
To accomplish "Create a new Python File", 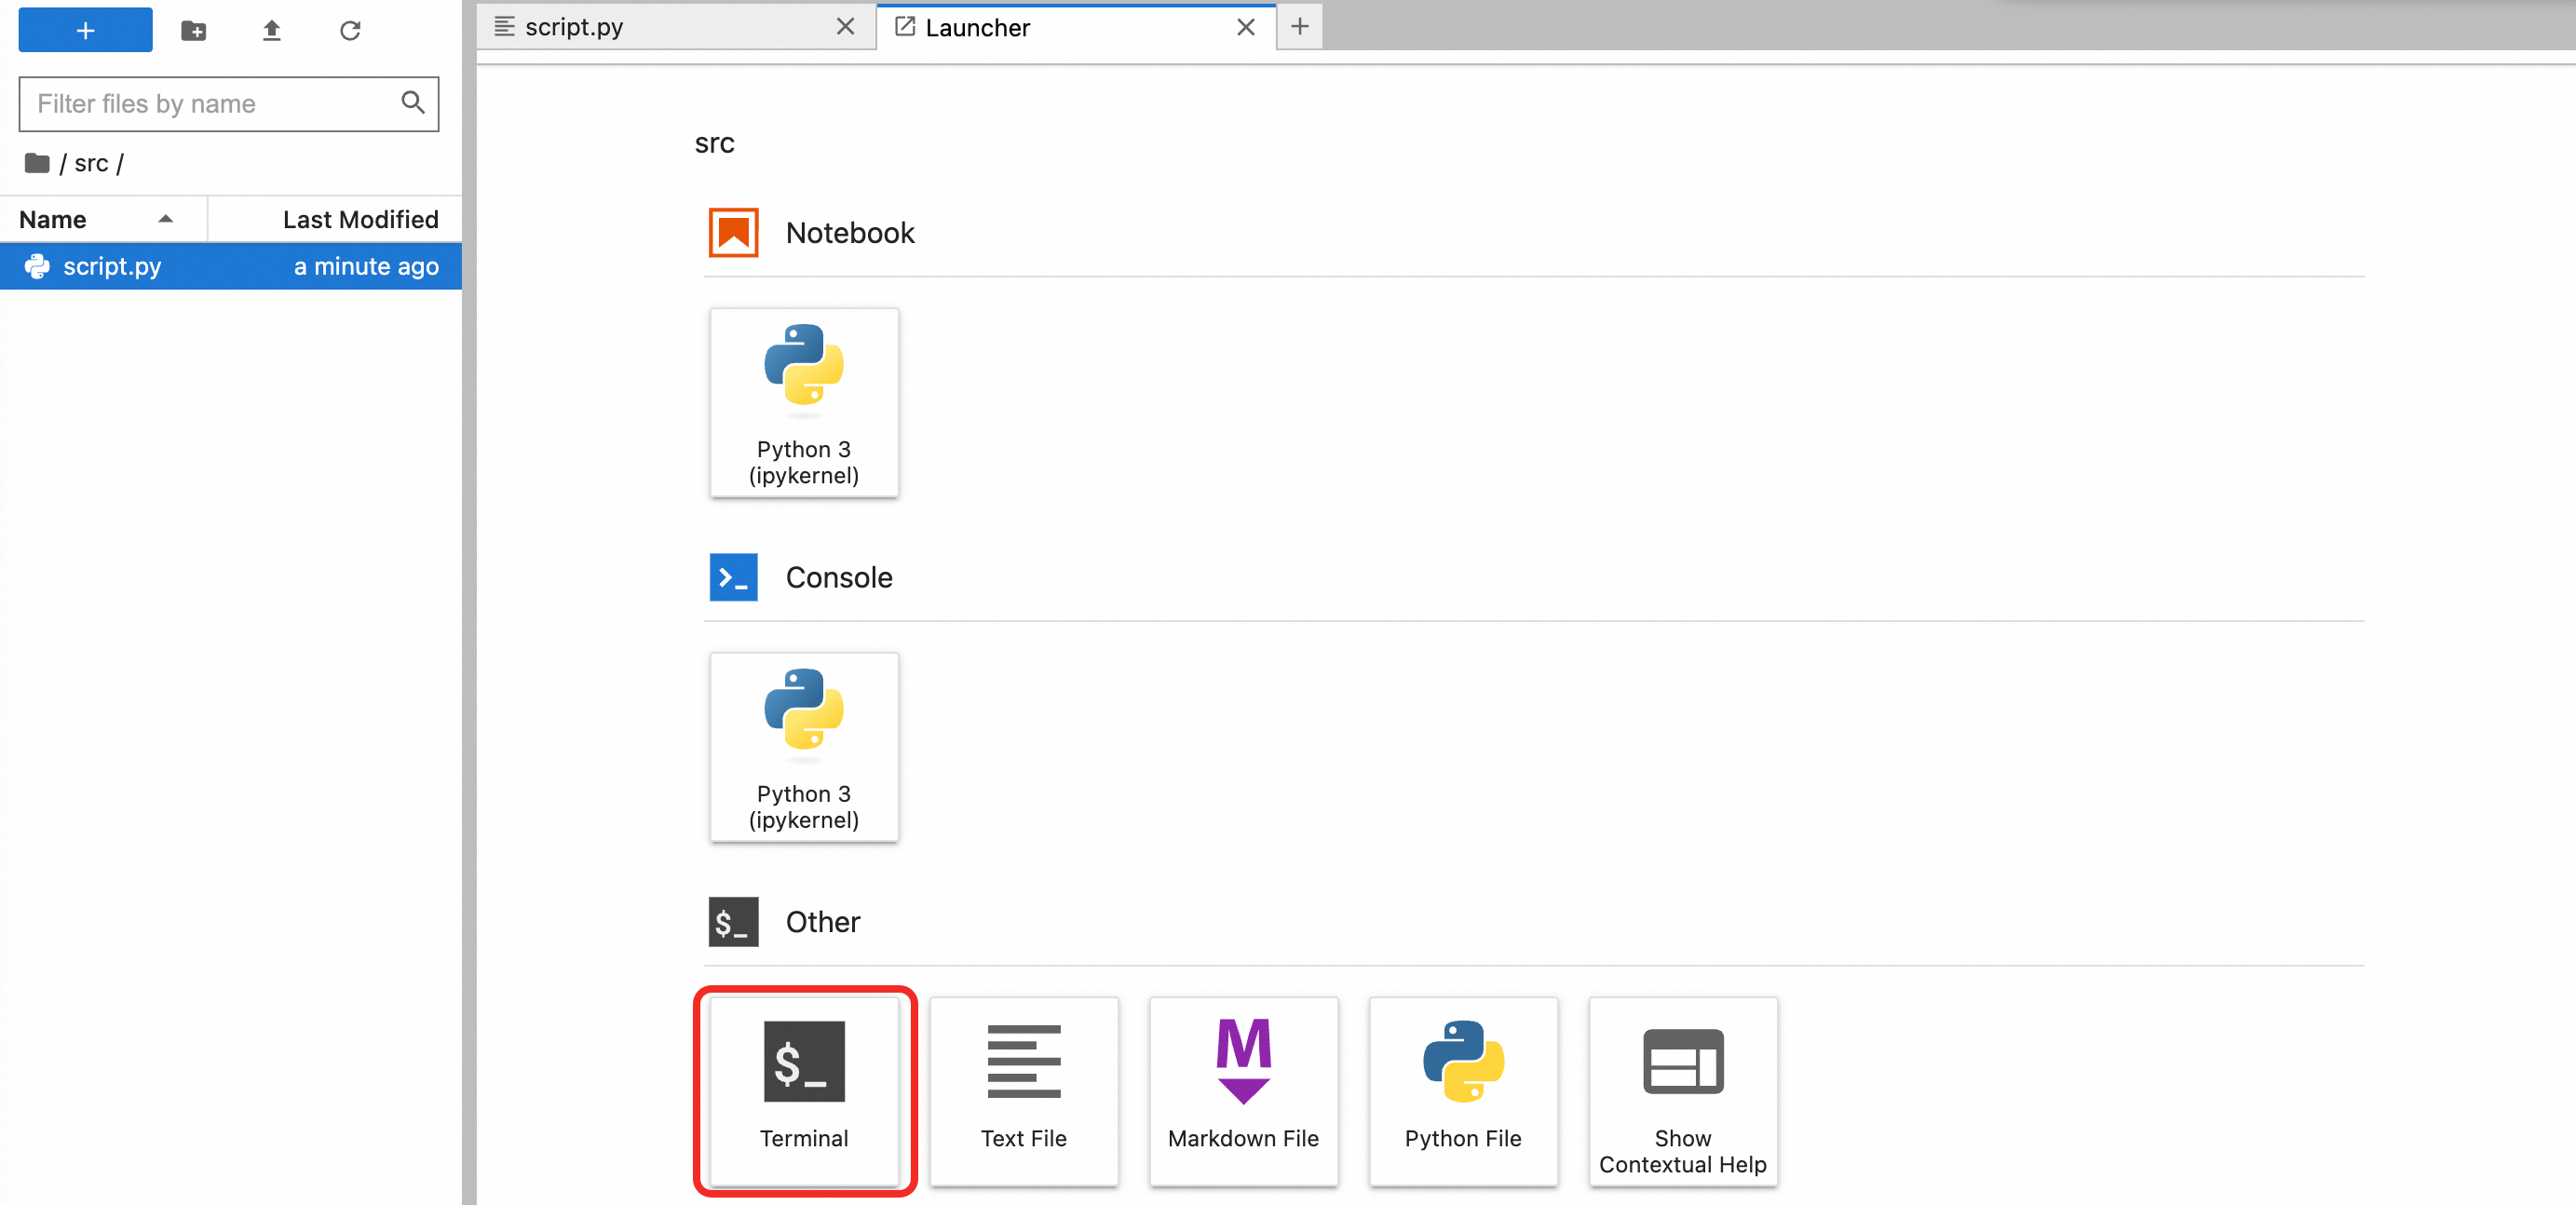I will click(1463, 1092).
